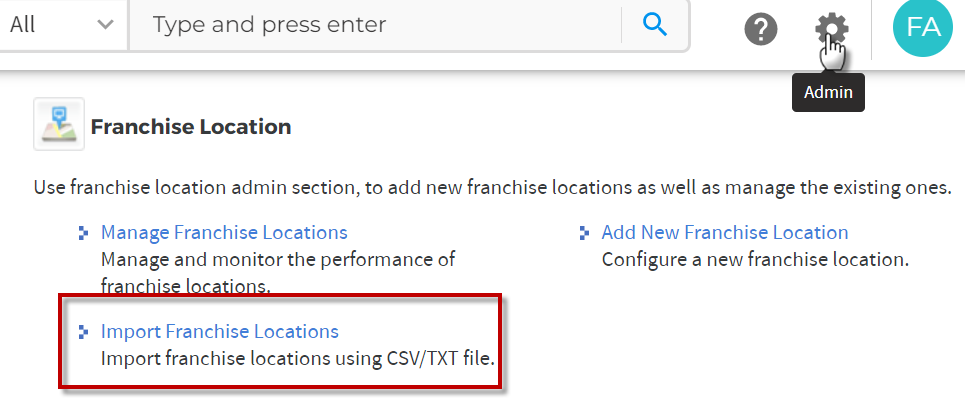
Task: Click the Manage and monitor performance description
Action: click(278, 272)
